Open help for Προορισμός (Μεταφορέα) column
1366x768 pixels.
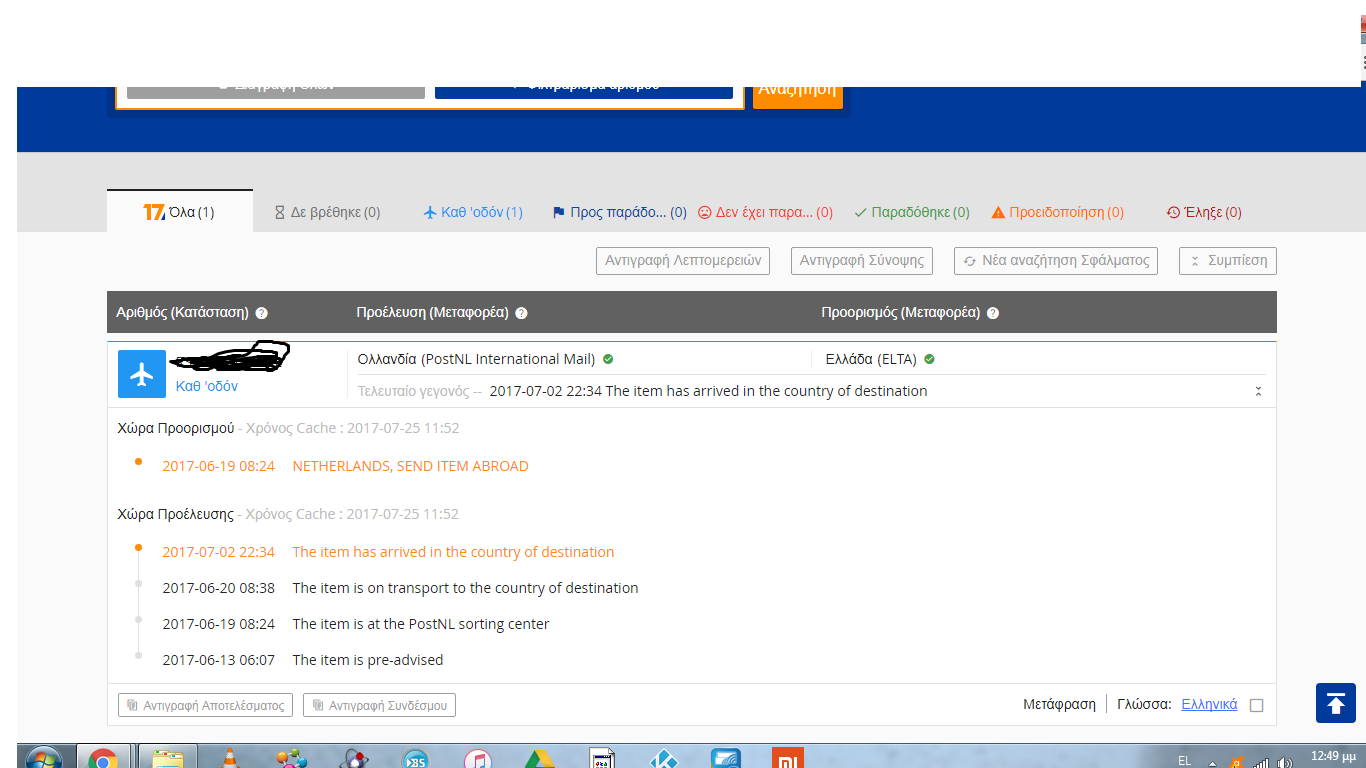point(993,313)
